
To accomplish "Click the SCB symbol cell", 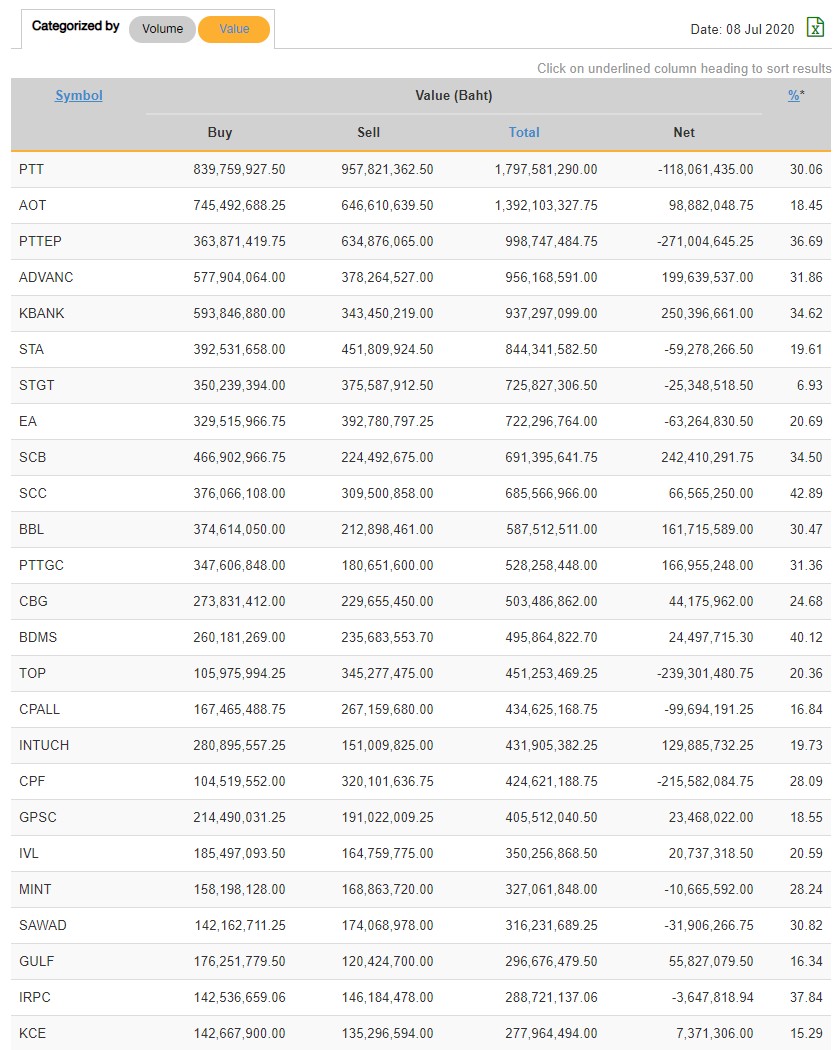I will click(x=33, y=457).
